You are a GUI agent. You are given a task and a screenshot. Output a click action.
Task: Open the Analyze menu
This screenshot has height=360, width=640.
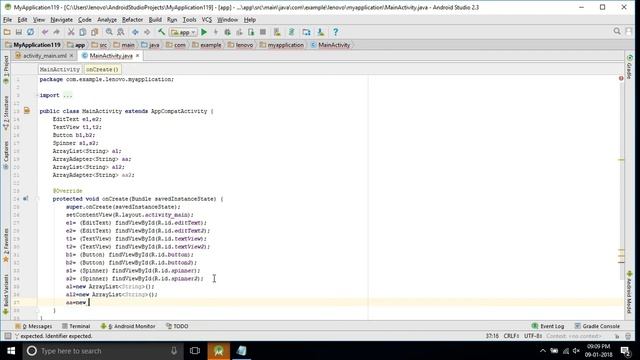pos(107,20)
